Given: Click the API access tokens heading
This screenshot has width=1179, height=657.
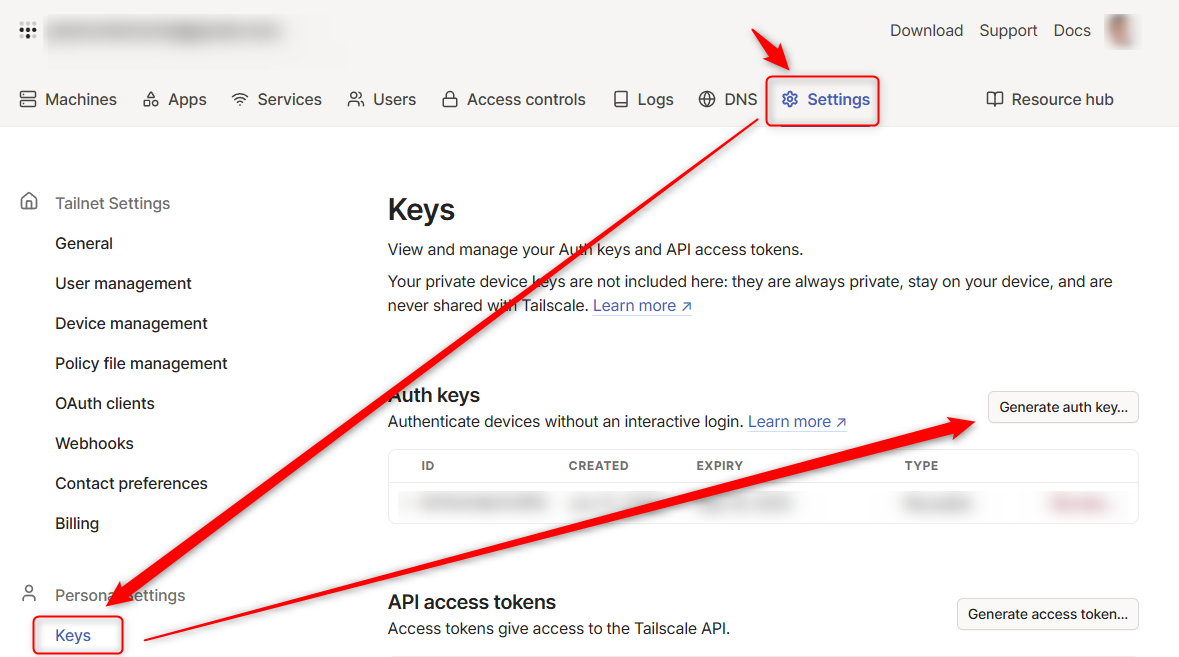Looking at the screenshot, I should point(471,602).
